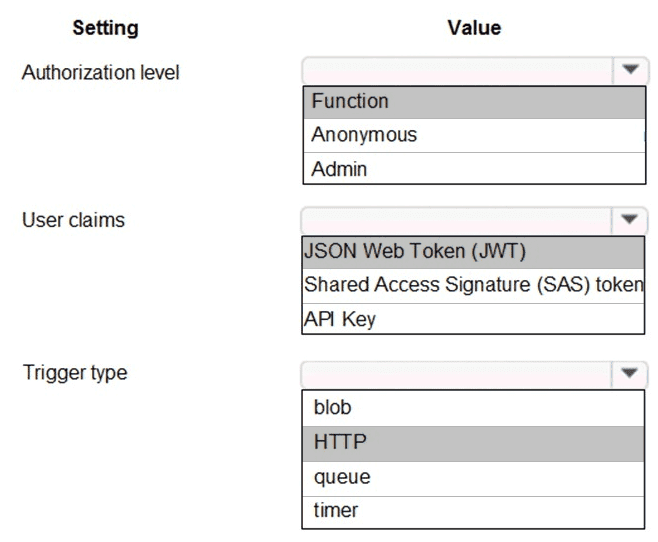Pick queue as trigger type

pyautogui.click(x=474, y=477)
